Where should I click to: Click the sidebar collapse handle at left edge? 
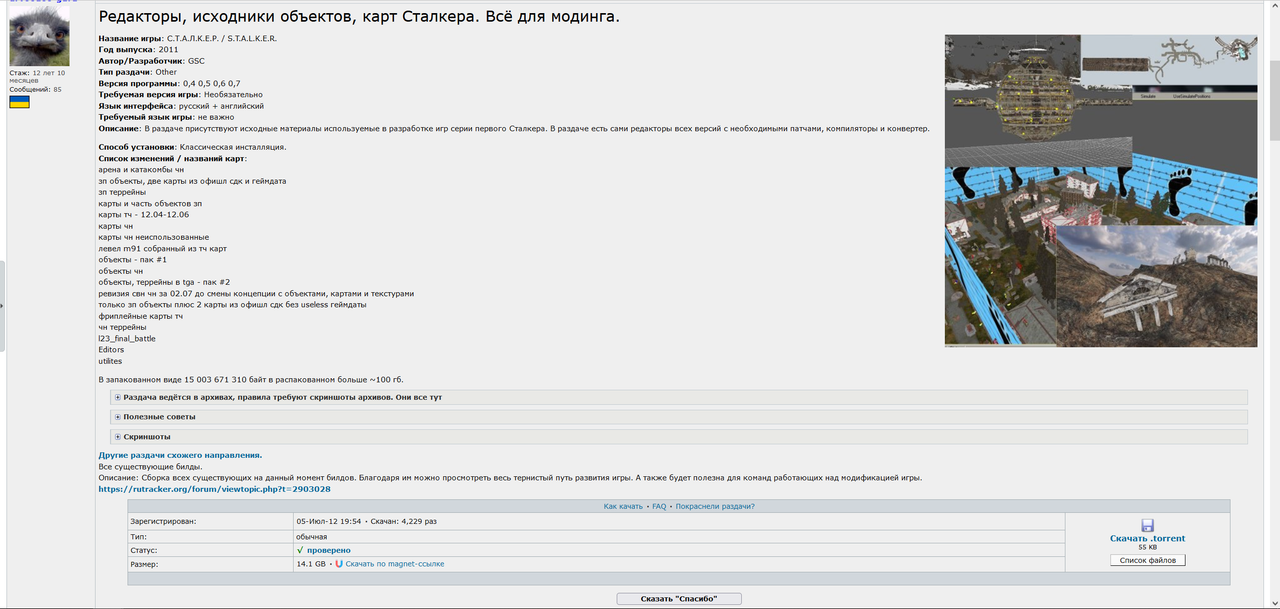2,305
